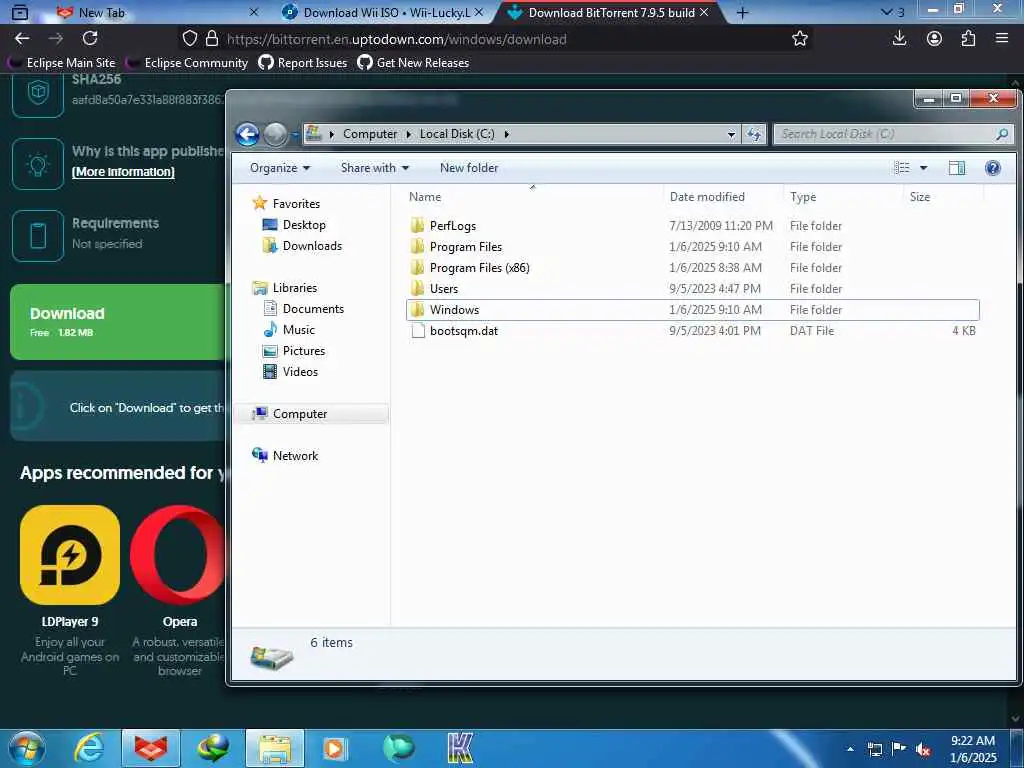Viewport: 1024px width, 768px height.
Task: Open the Windows Start menu
Action: pyautogui.click(x=27, y=748)
